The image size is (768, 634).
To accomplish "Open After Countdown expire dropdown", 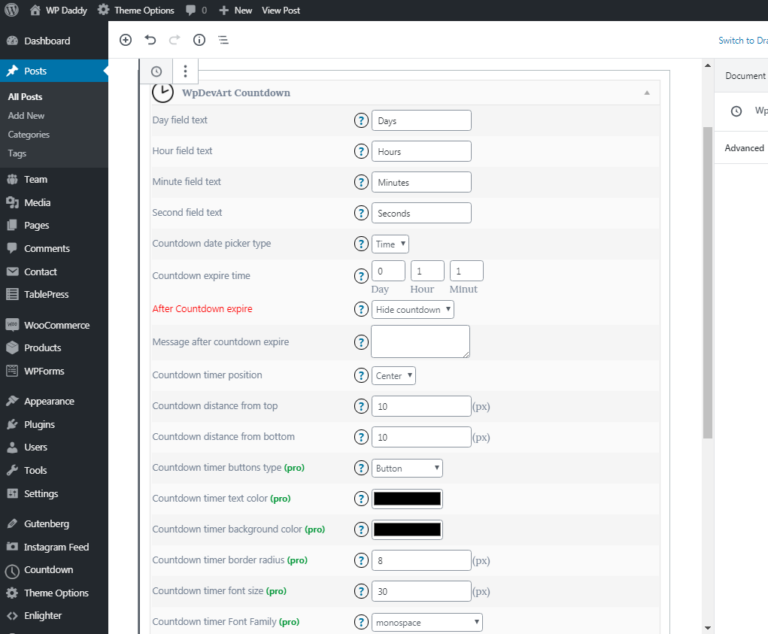I will point(413,310).
